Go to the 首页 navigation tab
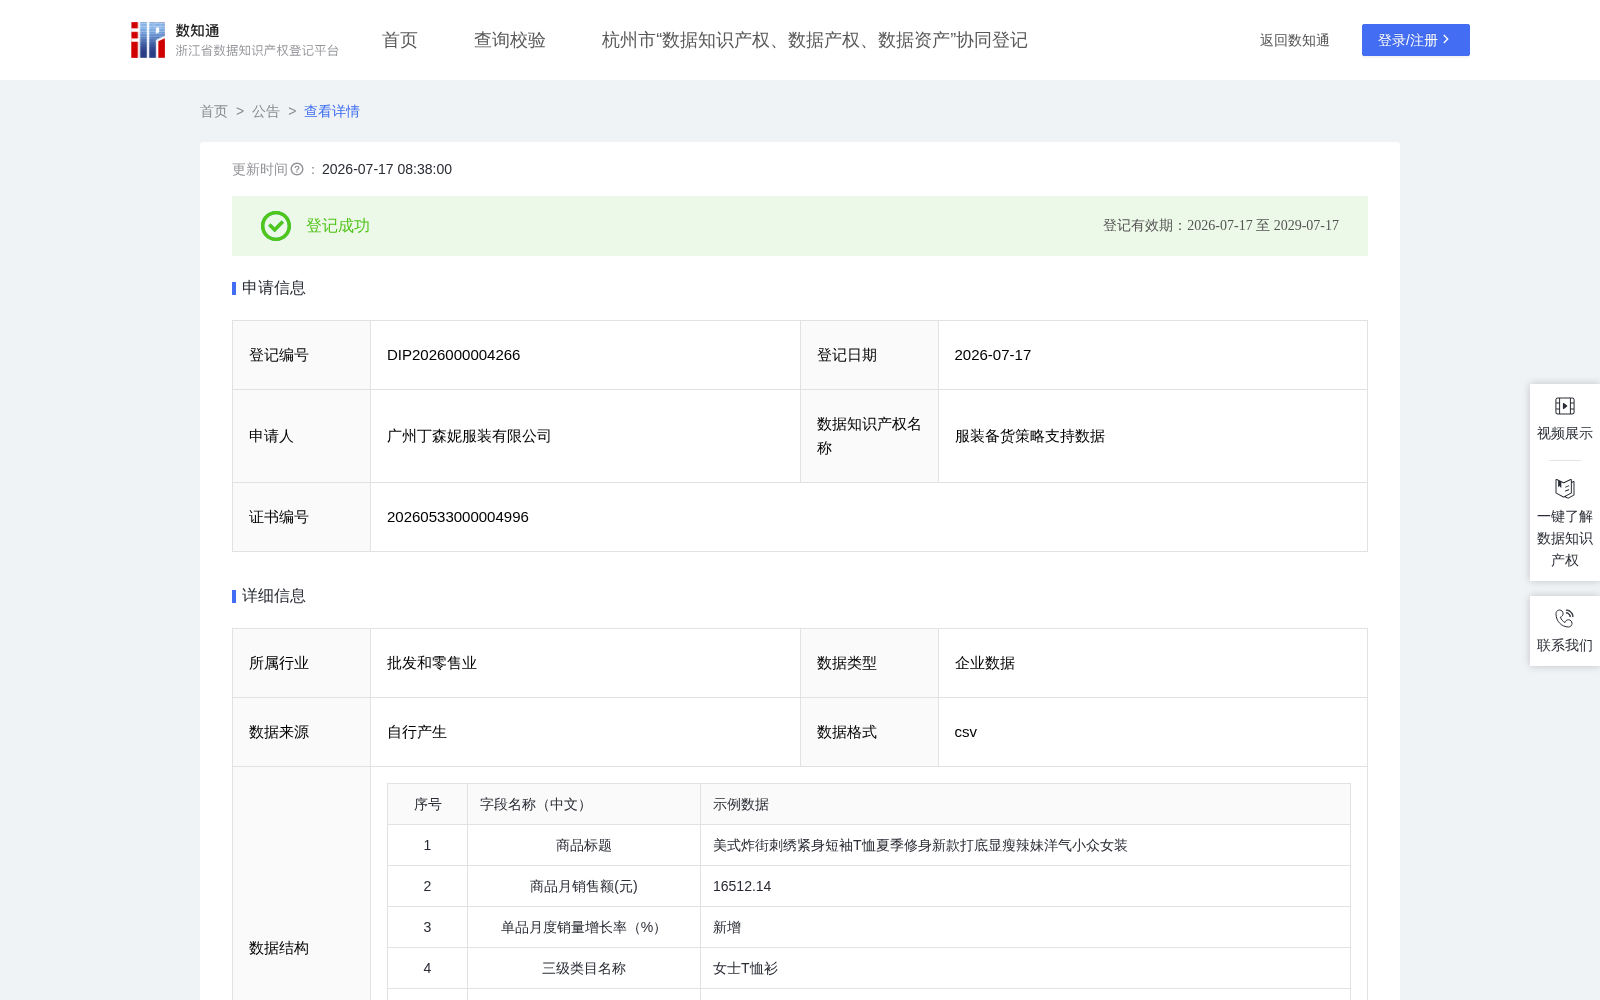This screenshot has height=1000, width=1600. click(x=400, y=40)
